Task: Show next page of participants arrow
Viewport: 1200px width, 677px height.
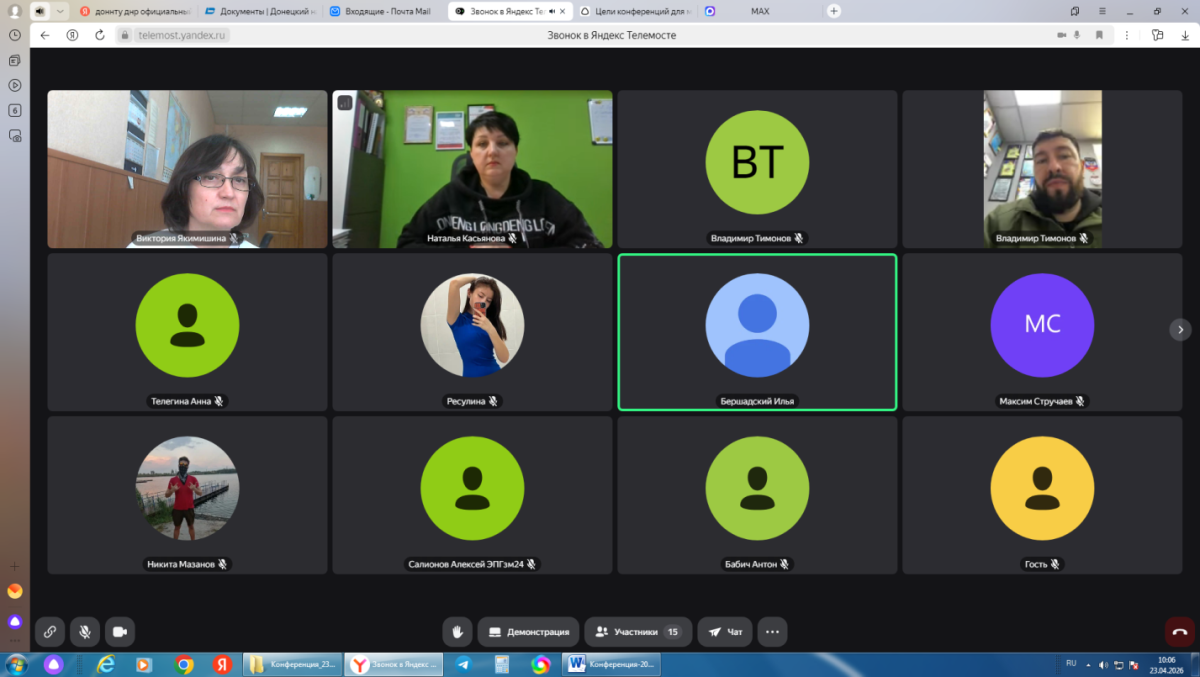Action: click(x=1180, y=330)
